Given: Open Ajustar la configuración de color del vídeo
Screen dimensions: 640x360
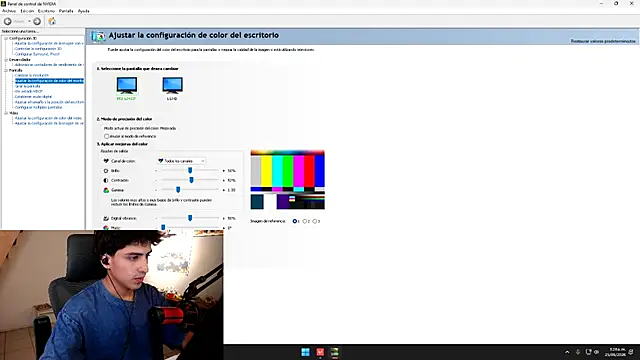Looking at the screenshot, I should [x=48, y=118].
